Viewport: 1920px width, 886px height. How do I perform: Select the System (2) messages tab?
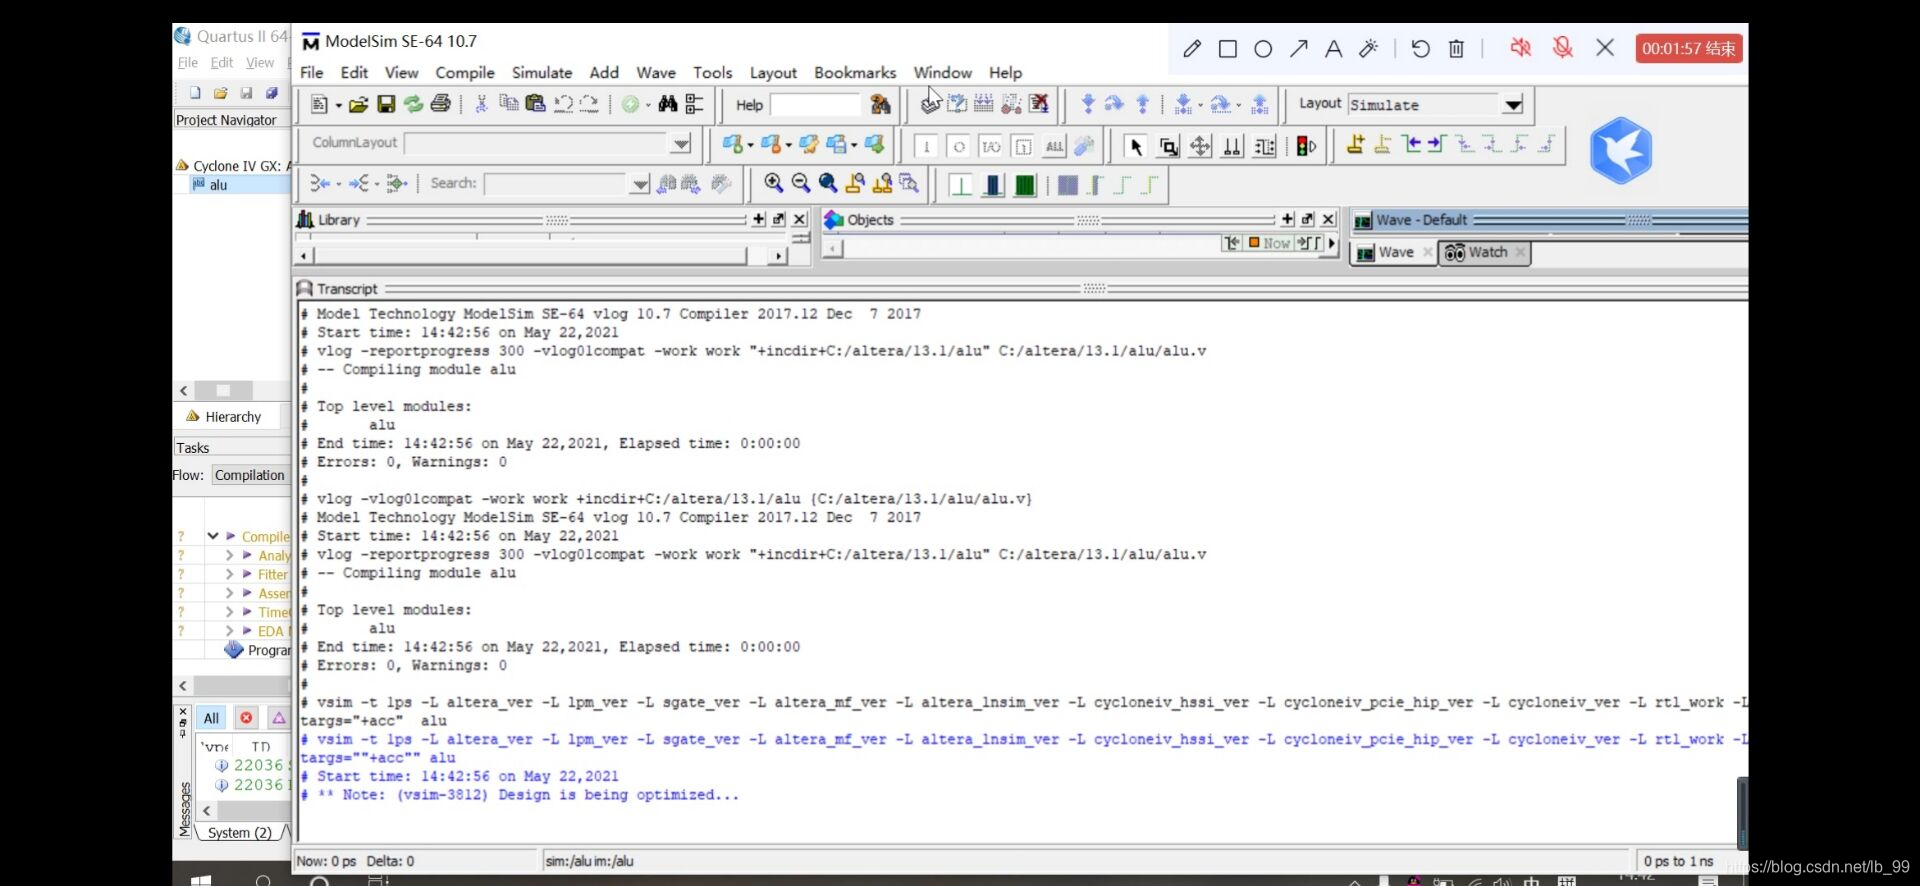coord(239,832)
